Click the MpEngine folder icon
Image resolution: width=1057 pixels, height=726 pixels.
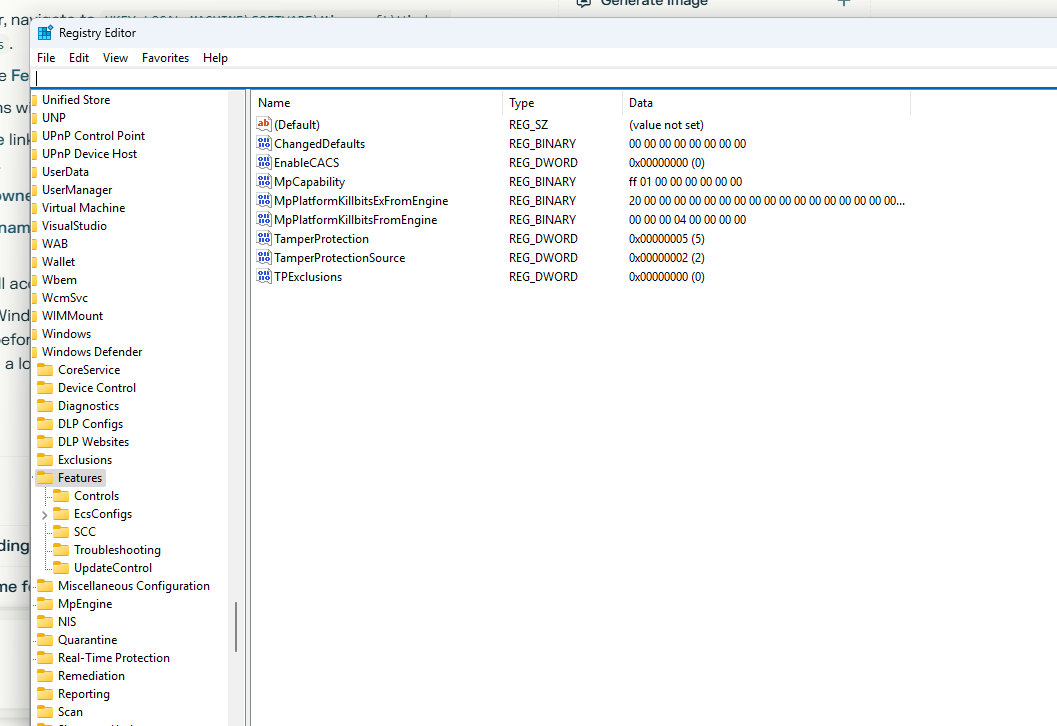click(x=45, y=603)
